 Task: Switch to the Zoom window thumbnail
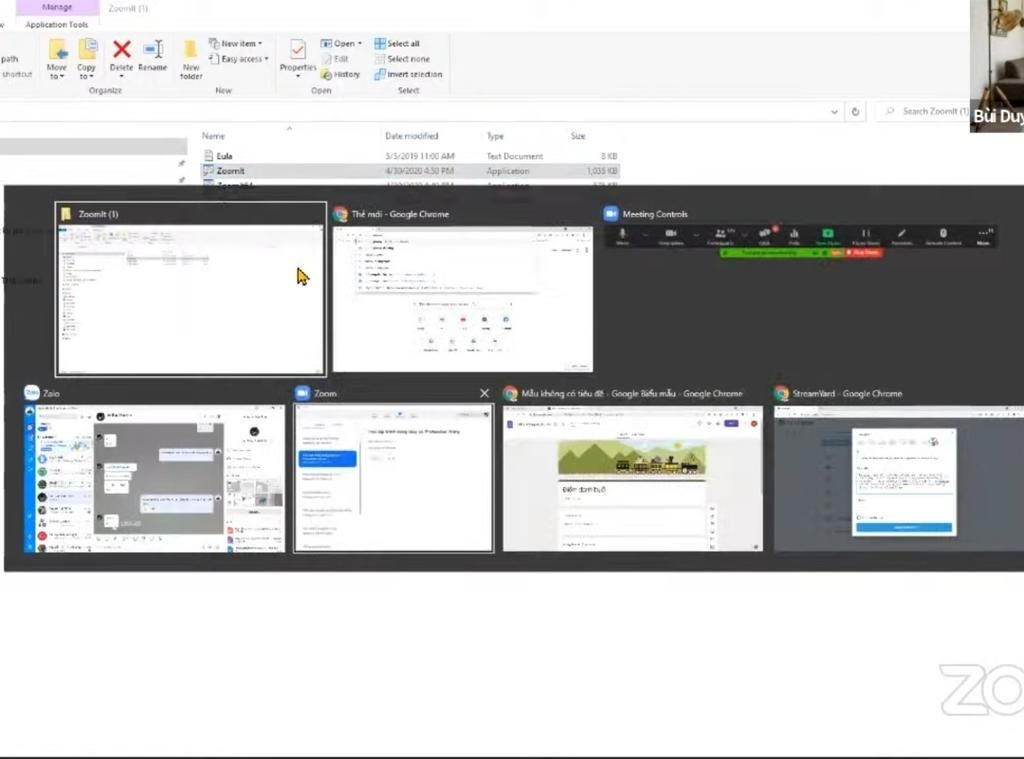pyautogui.click(x=394, y=469)
